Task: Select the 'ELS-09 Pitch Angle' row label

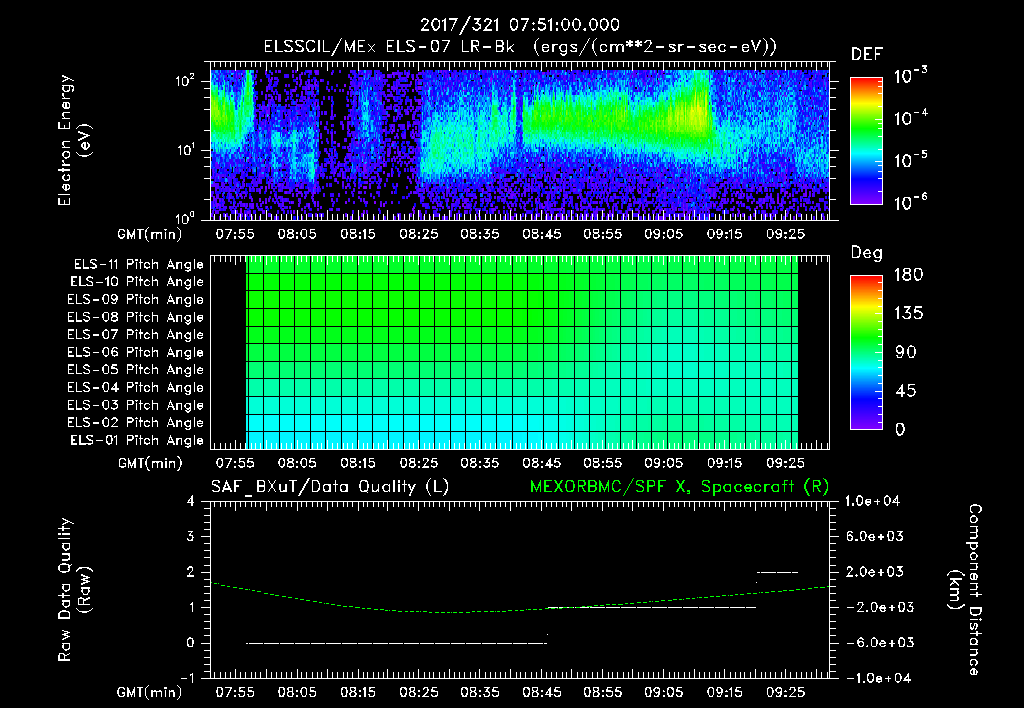Action: [136, 300]
